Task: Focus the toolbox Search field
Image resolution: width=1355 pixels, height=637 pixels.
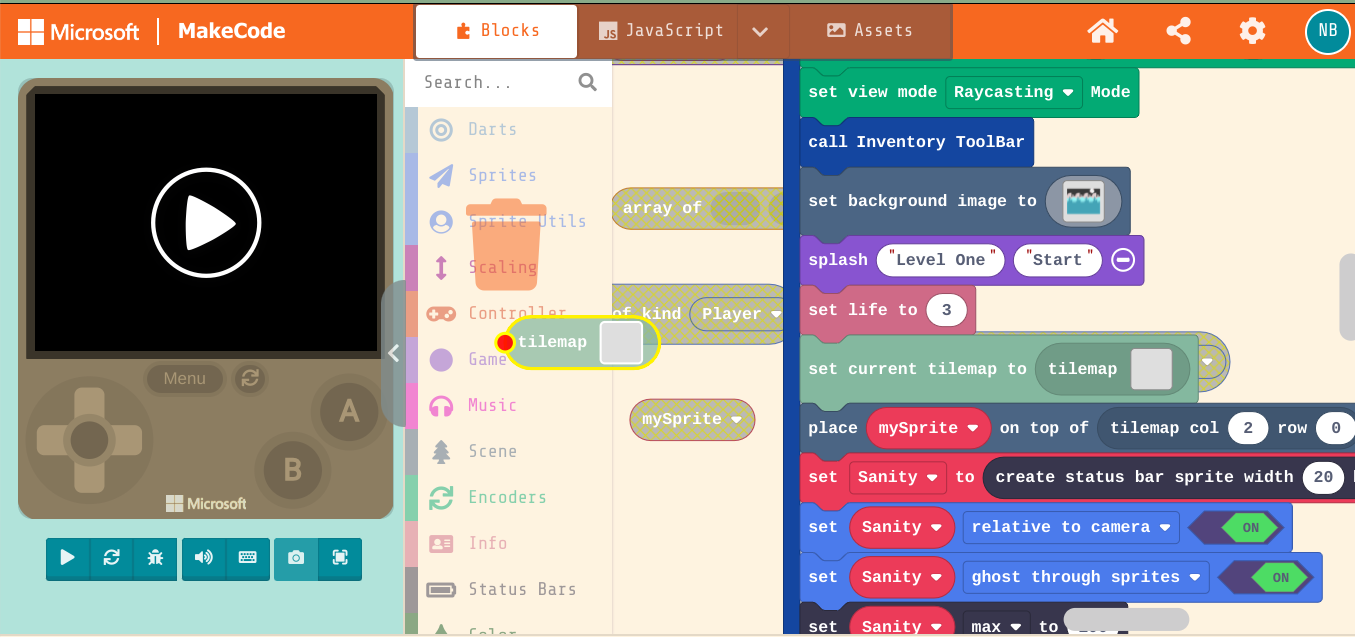Action: [498, 82]
